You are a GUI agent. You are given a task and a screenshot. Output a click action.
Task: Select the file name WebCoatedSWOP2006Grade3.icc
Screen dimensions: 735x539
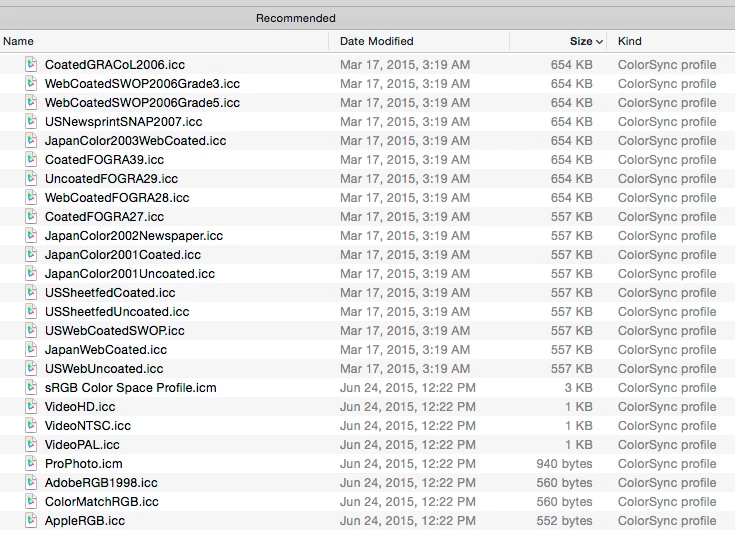coord(142,83)
